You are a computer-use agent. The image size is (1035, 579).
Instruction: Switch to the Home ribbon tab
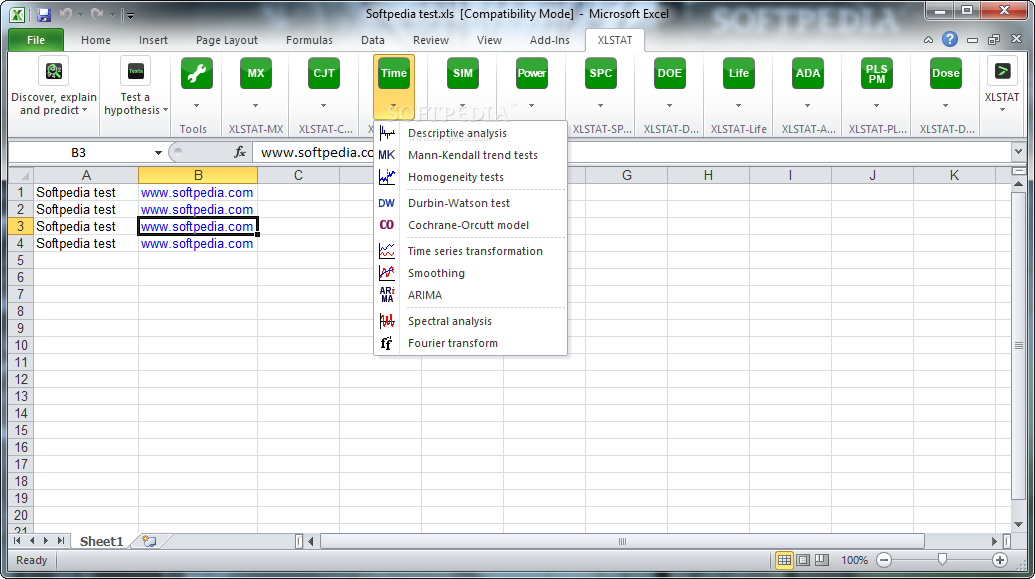click(x=96, y=40)
